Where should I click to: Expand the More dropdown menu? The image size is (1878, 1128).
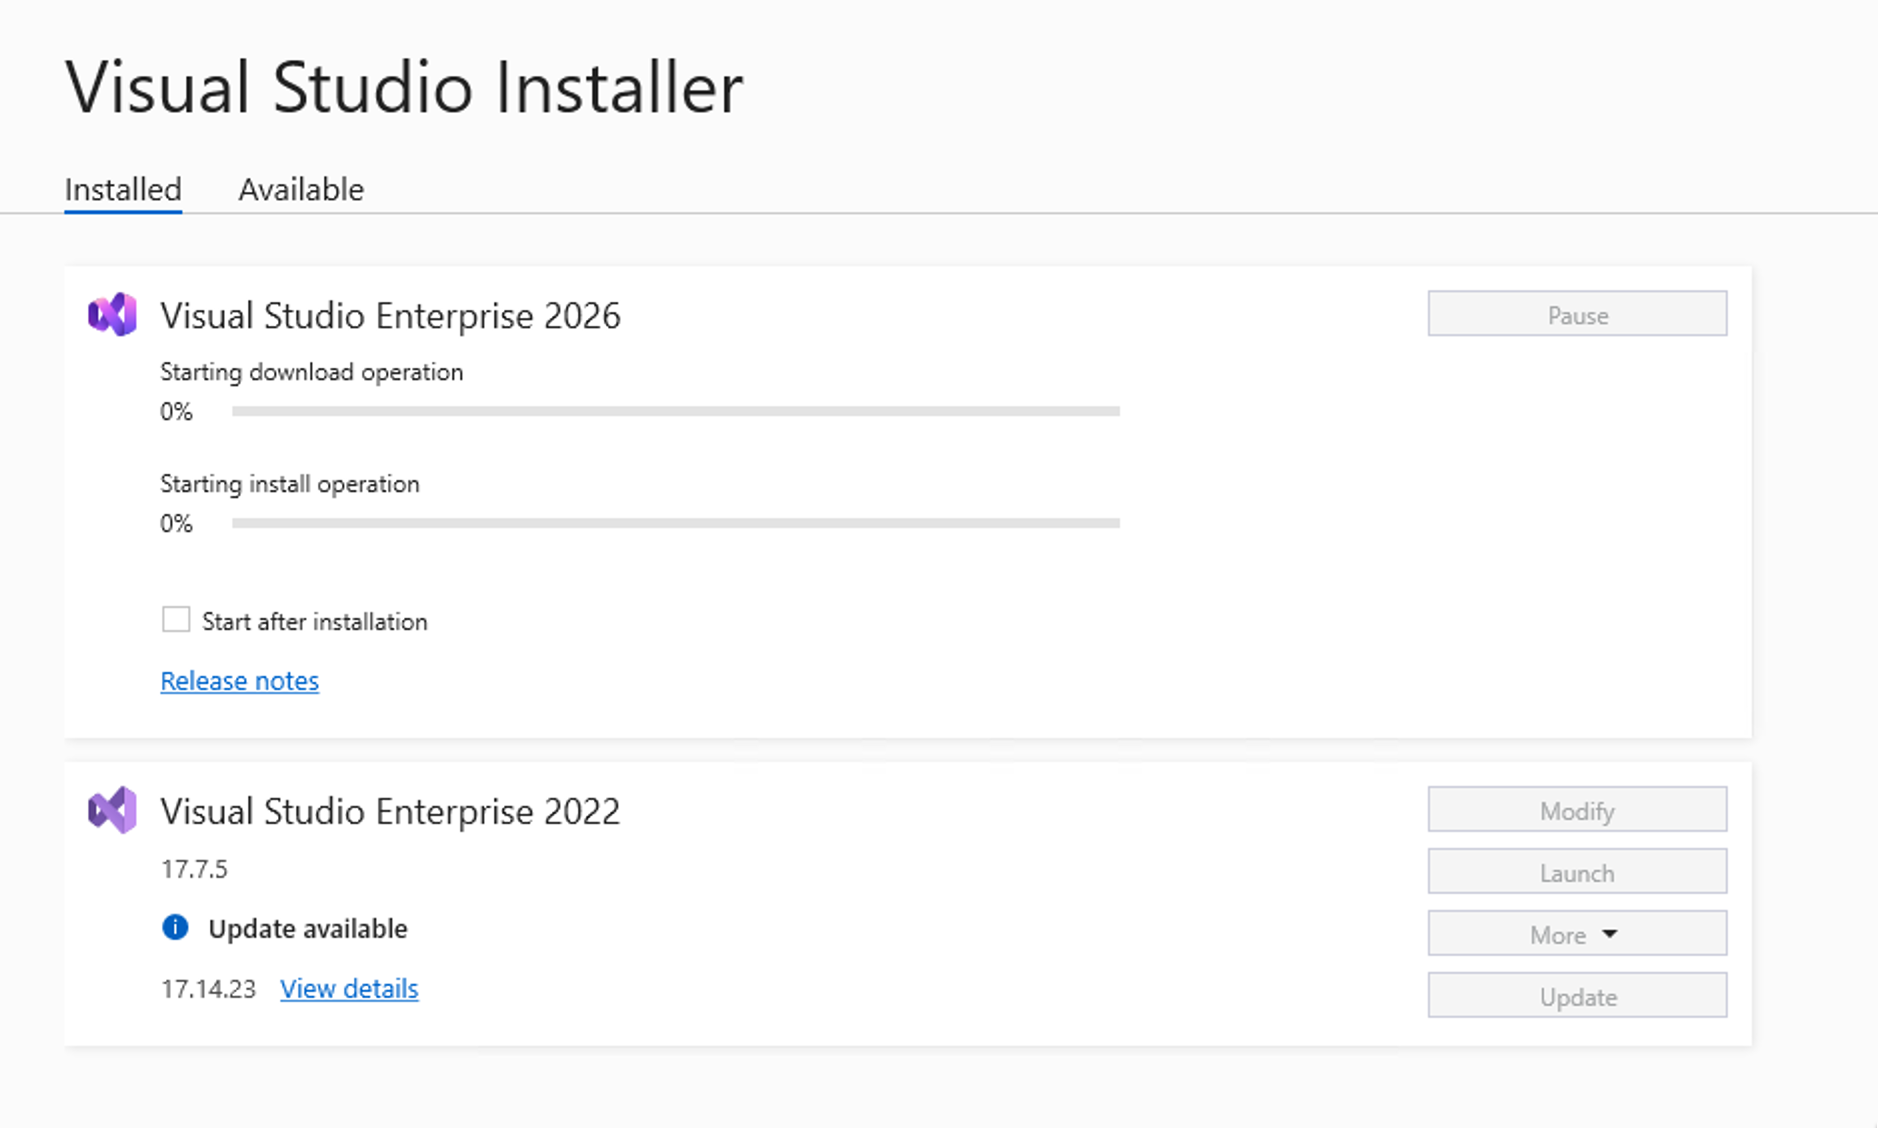coord(1576,934)
